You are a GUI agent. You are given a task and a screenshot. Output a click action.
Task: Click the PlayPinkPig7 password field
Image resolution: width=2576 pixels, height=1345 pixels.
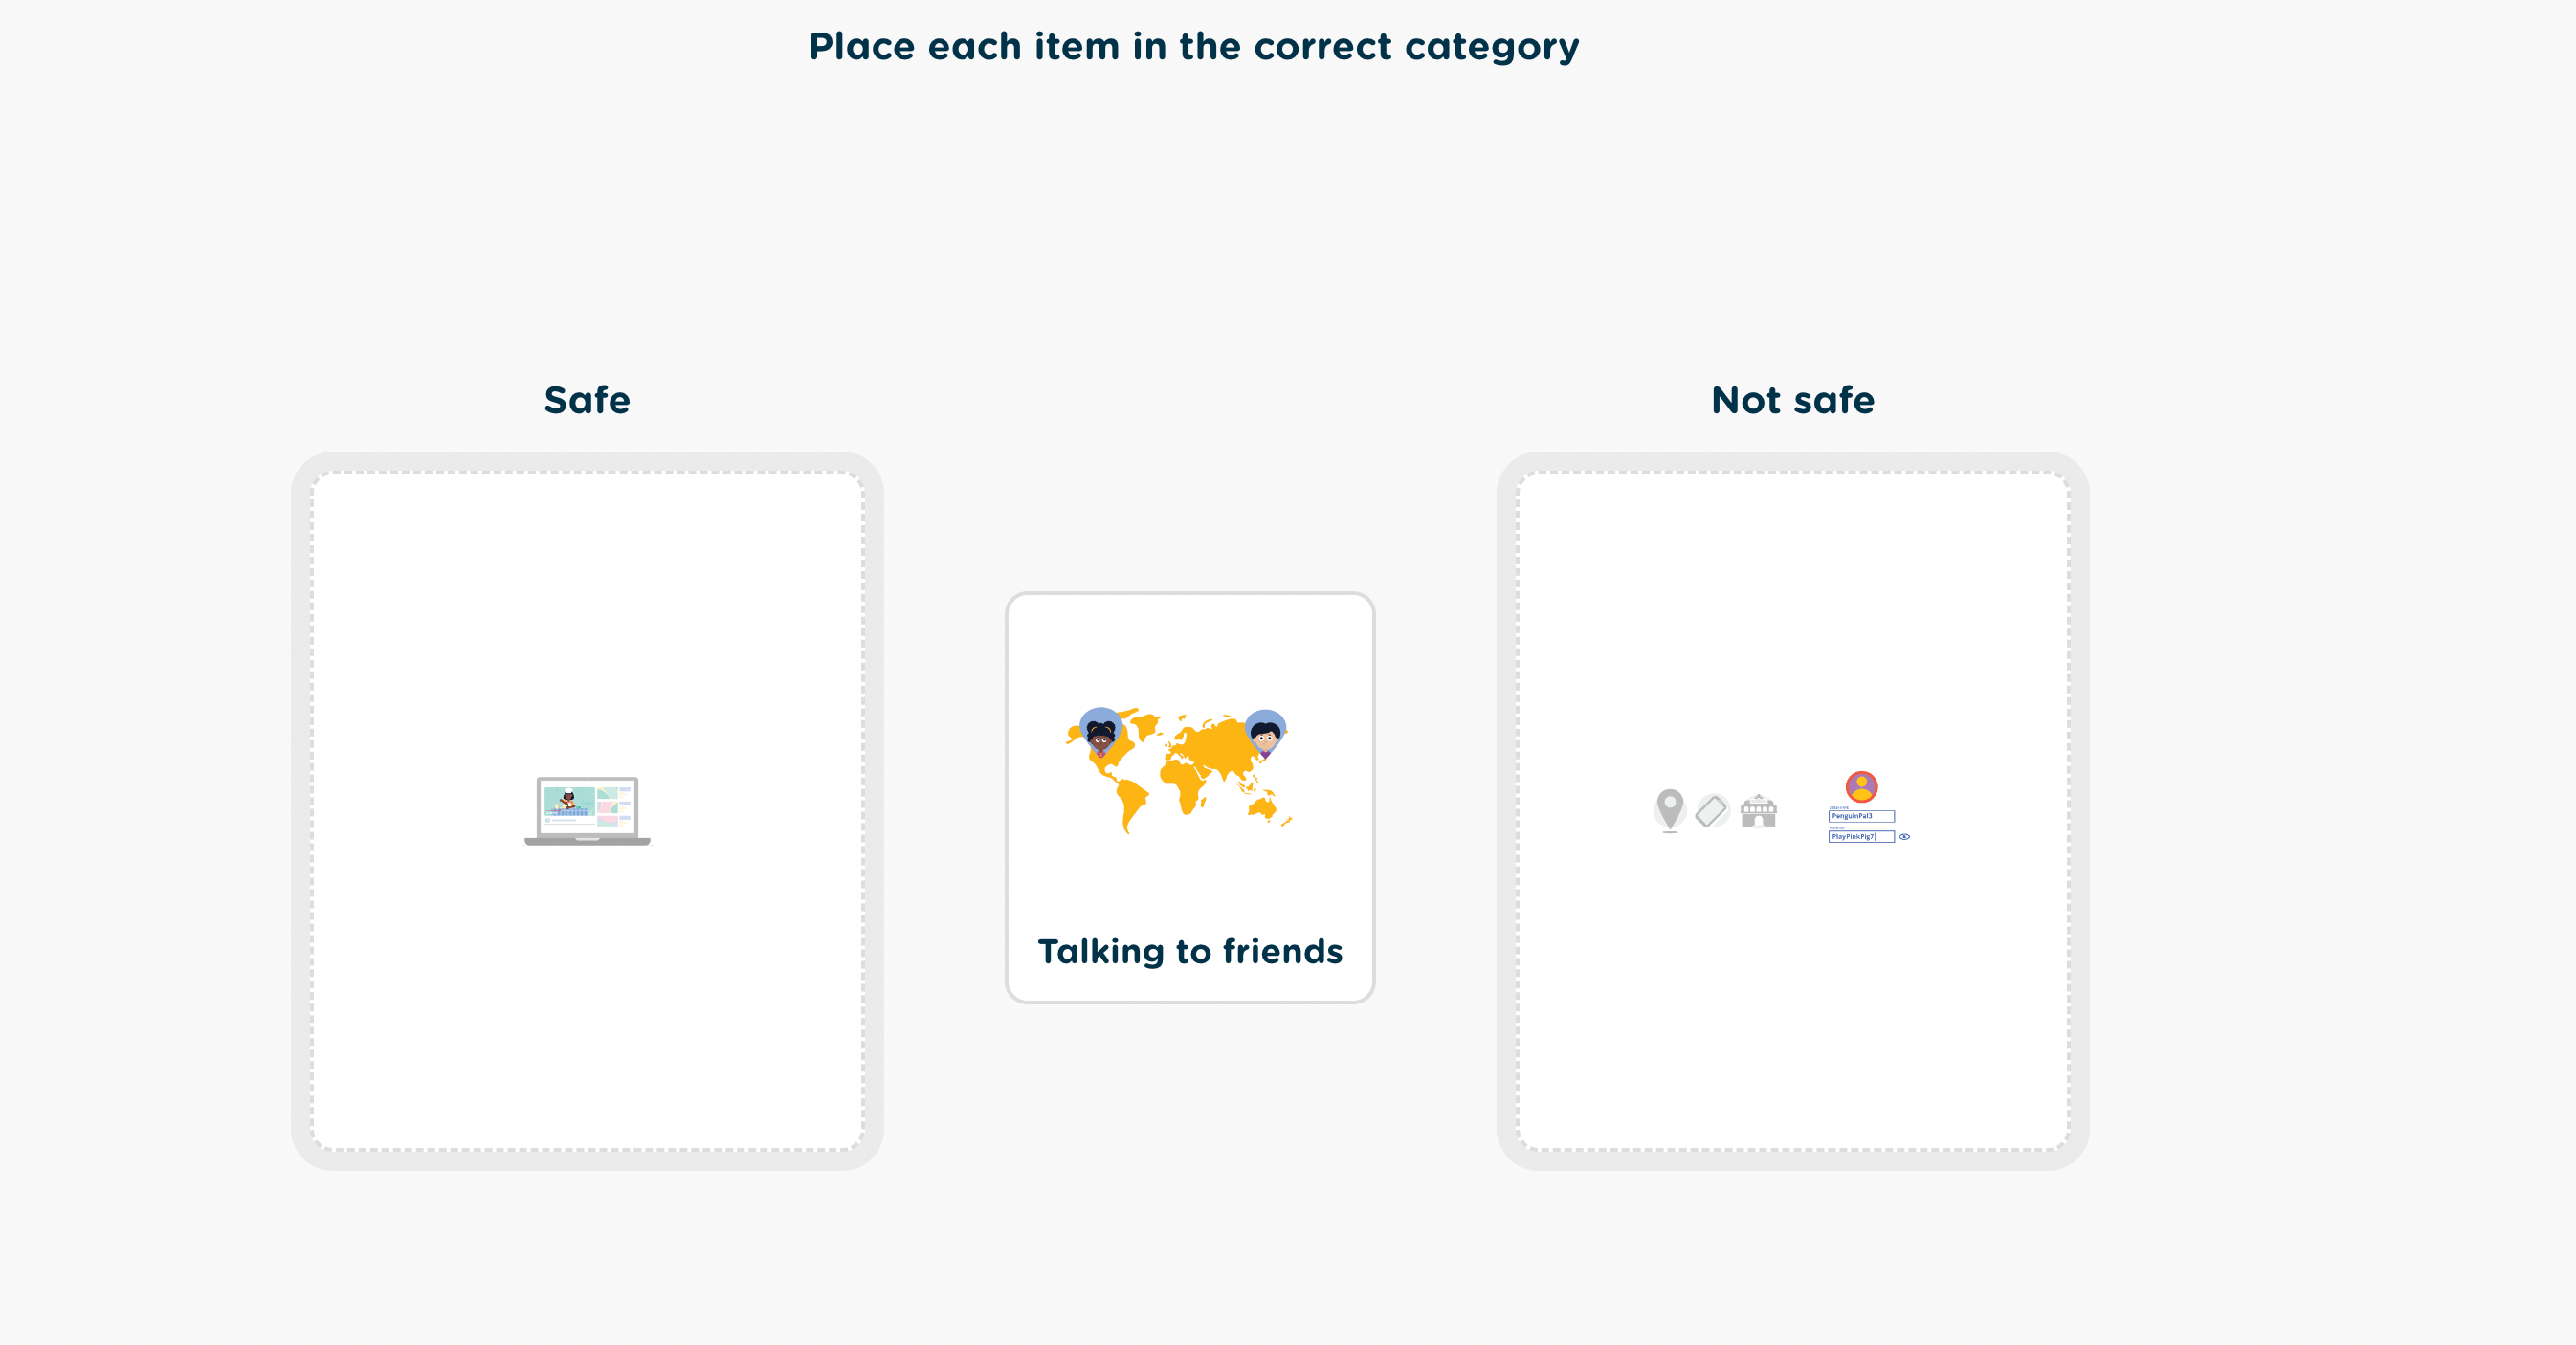click(1861, 837)
